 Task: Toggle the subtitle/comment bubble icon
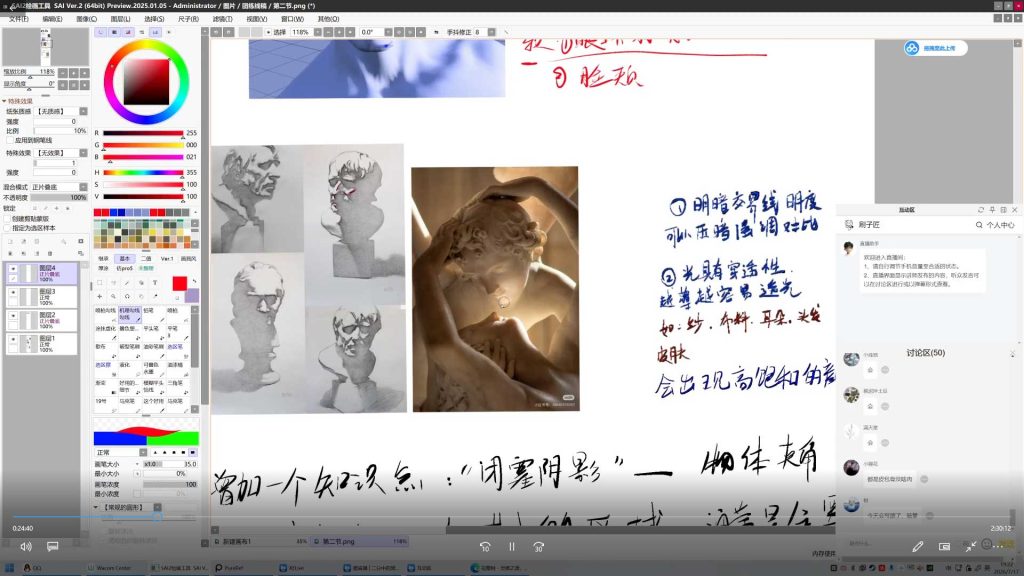[x=52, y=546]
